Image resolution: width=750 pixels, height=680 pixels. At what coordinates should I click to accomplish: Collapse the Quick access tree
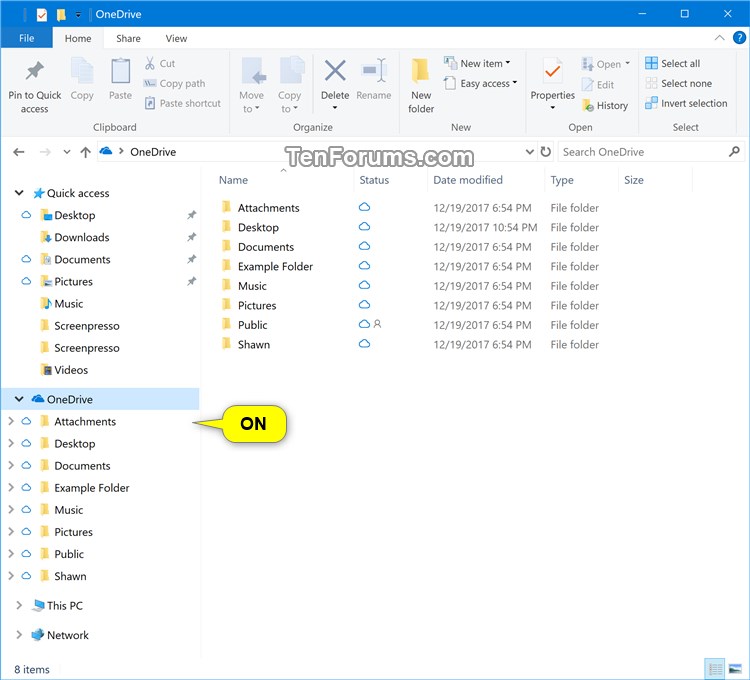coord(19,193)
